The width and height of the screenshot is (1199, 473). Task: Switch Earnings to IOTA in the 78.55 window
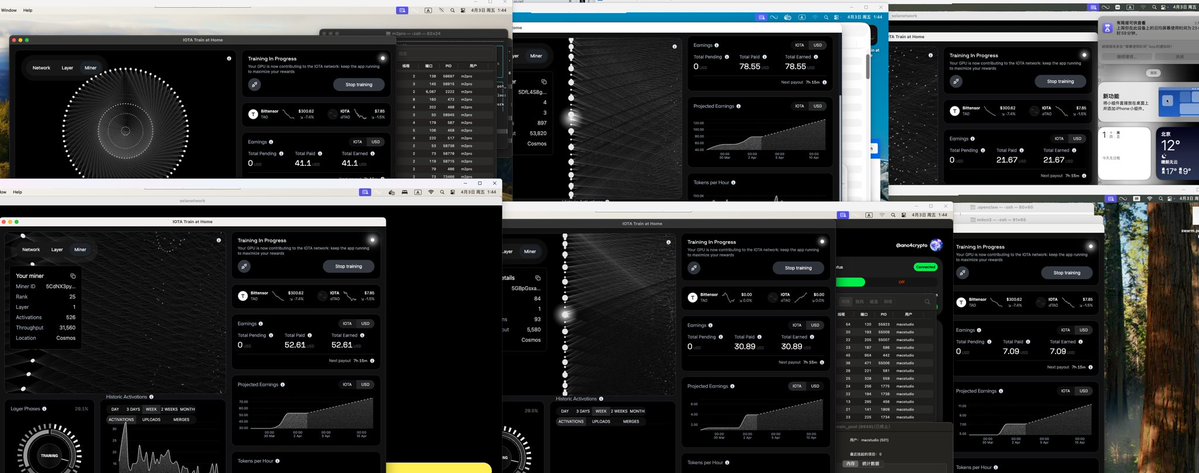(x=799, y=45)
